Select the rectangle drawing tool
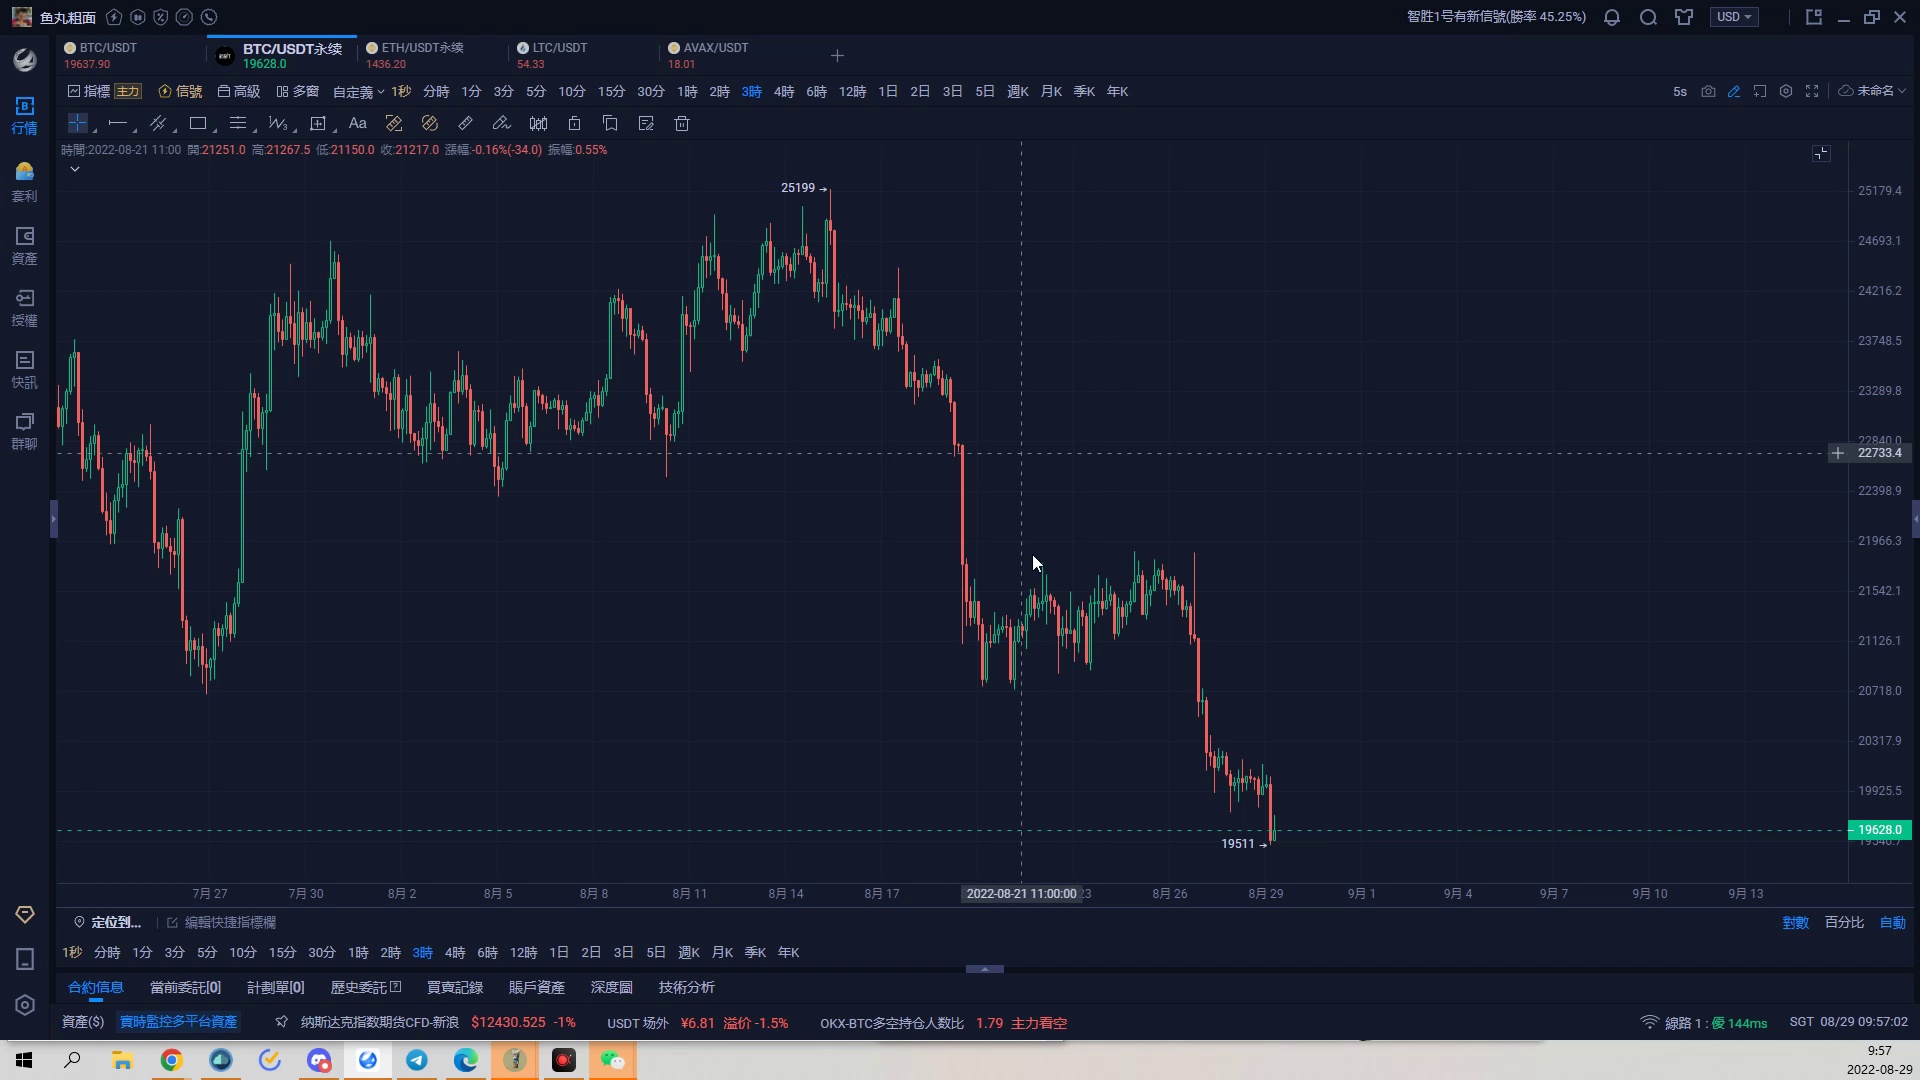Viewport: 1920px width, 1080px height. (198, 124)
